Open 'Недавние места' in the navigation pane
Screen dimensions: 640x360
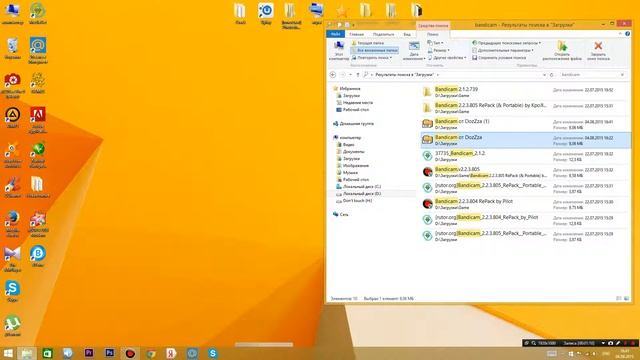[354, 102]
